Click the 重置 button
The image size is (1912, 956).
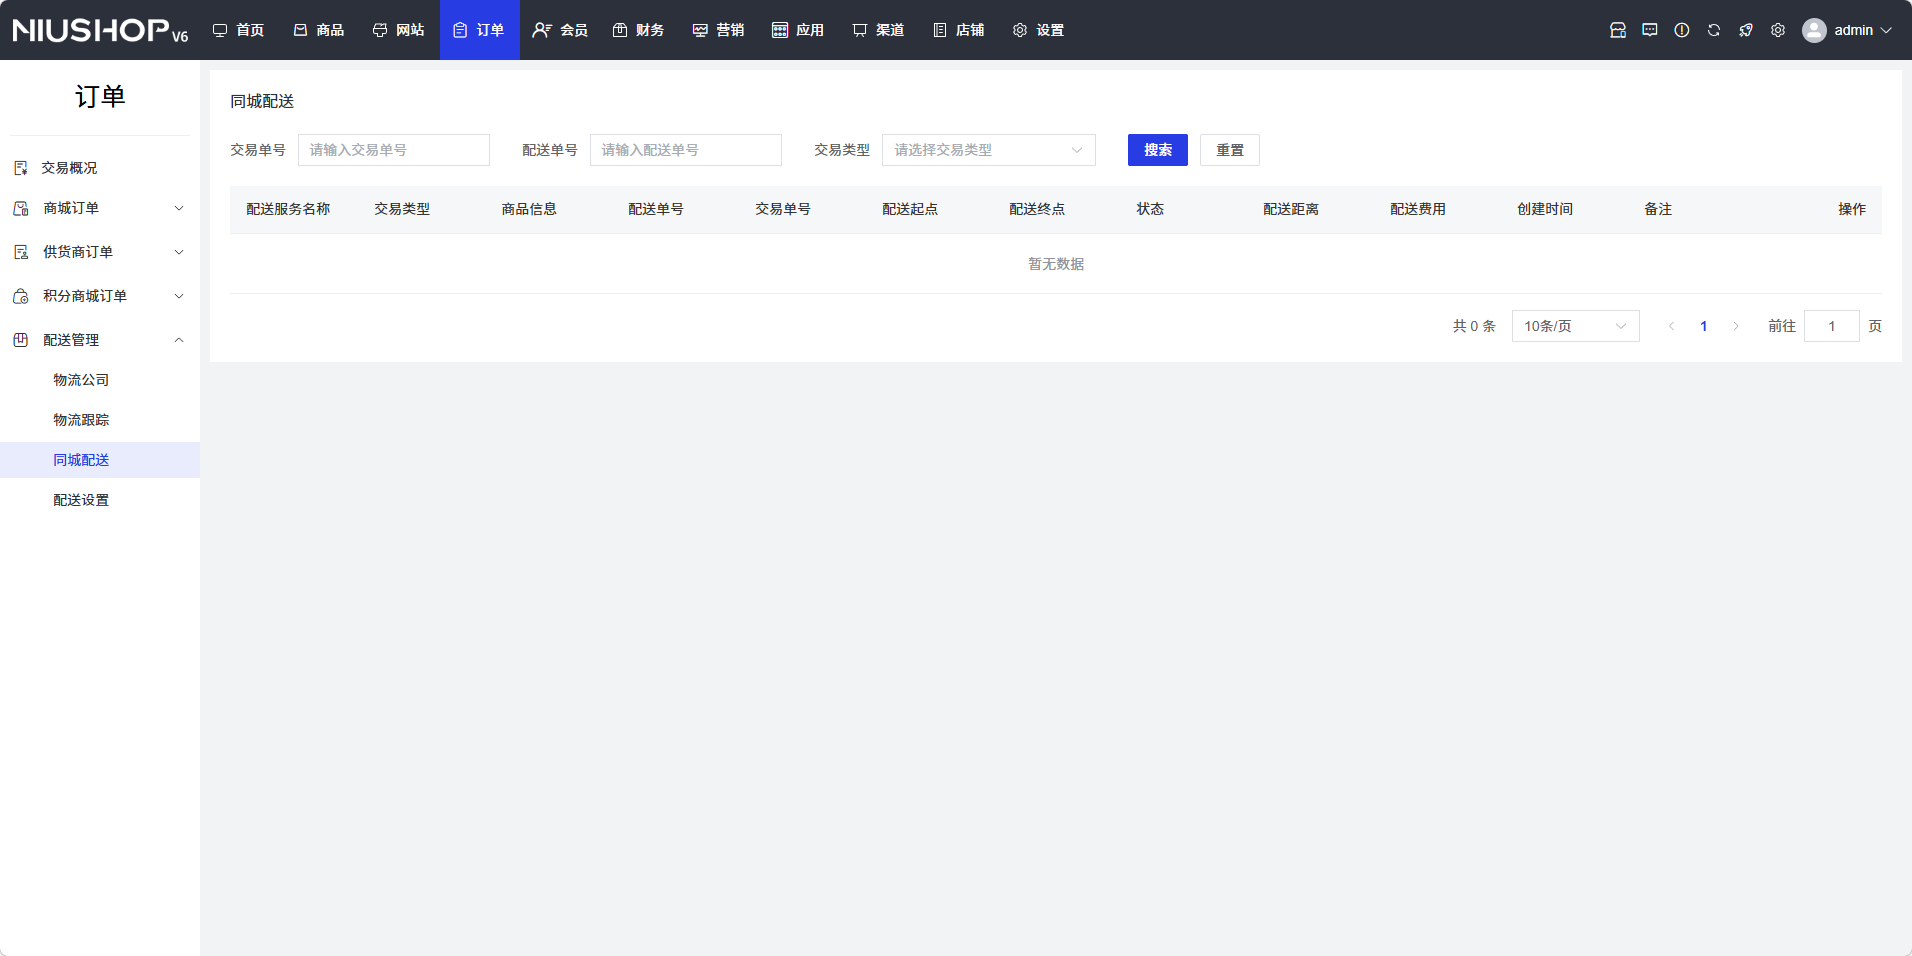(1229, 150)
